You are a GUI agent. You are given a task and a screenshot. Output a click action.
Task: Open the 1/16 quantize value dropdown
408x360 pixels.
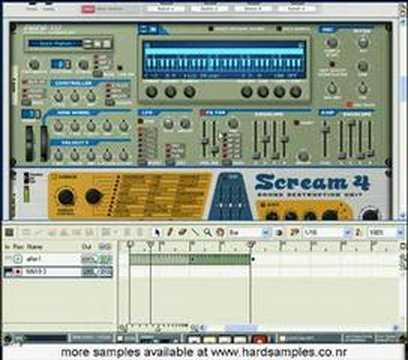tap(348, 232)
